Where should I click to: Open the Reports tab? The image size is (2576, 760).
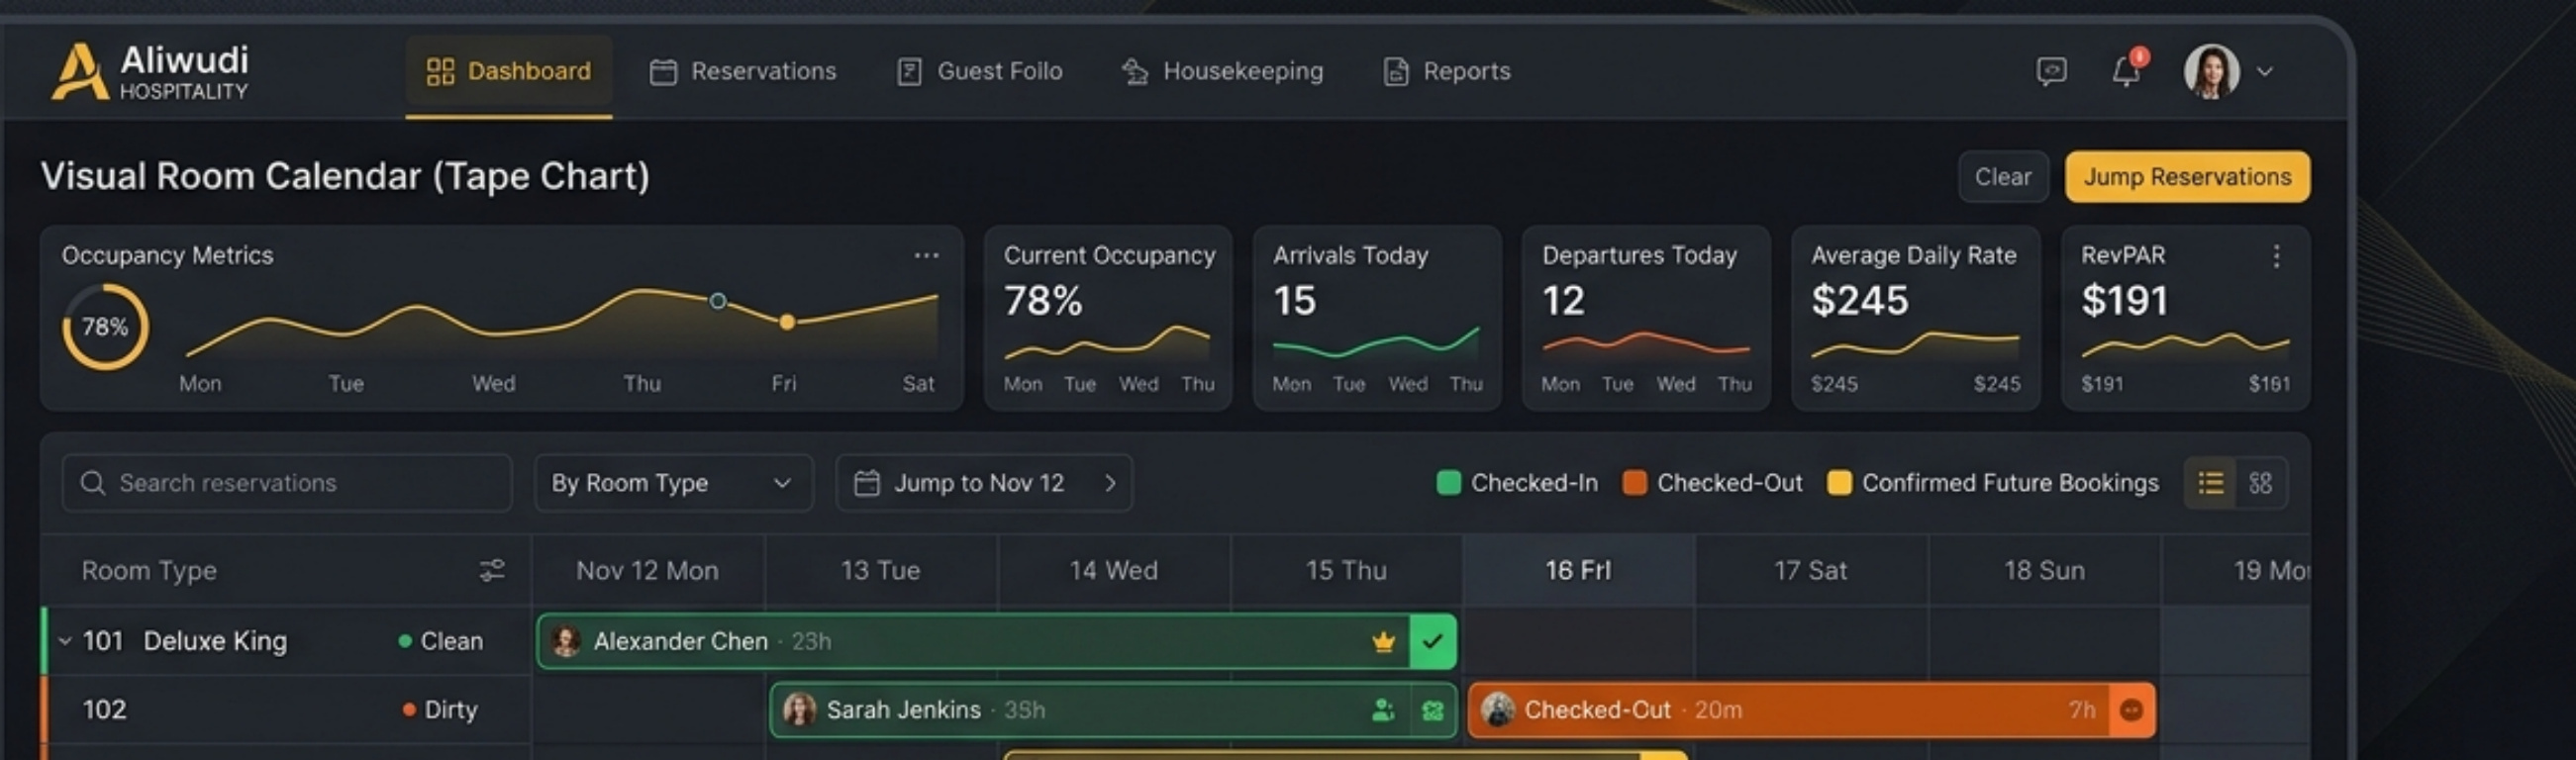[1446, 71]
